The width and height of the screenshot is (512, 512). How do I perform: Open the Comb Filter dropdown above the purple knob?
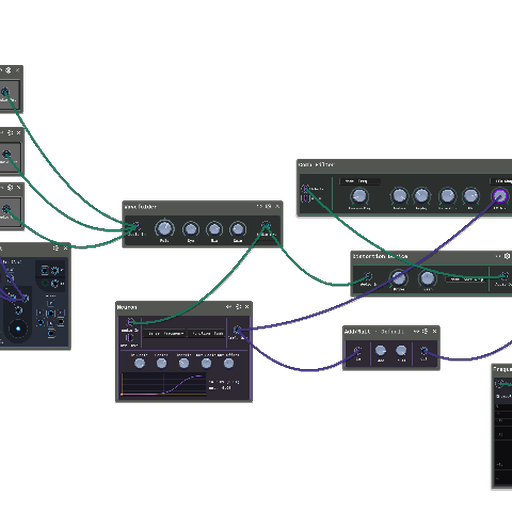pyautogui.click(x=501, y=181)
